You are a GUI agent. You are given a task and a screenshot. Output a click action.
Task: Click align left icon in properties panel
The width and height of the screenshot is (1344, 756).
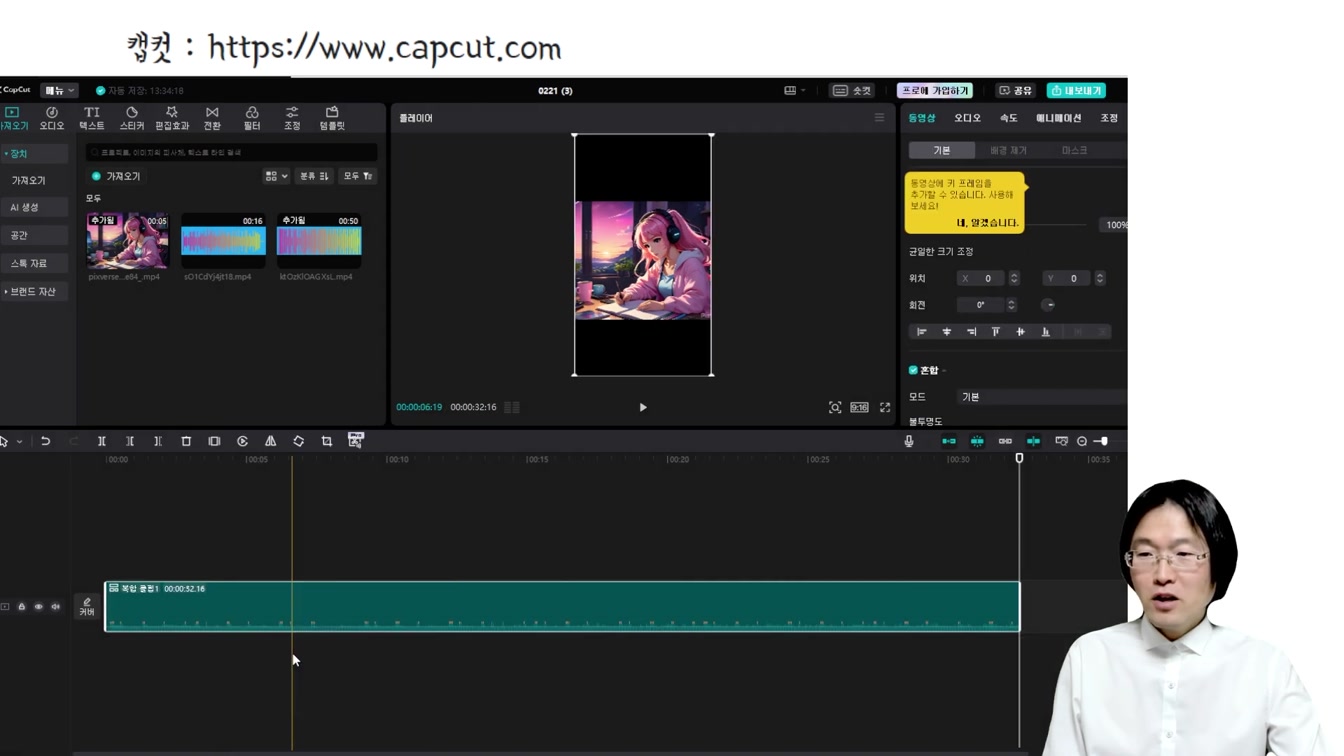(x=922, y=332)
